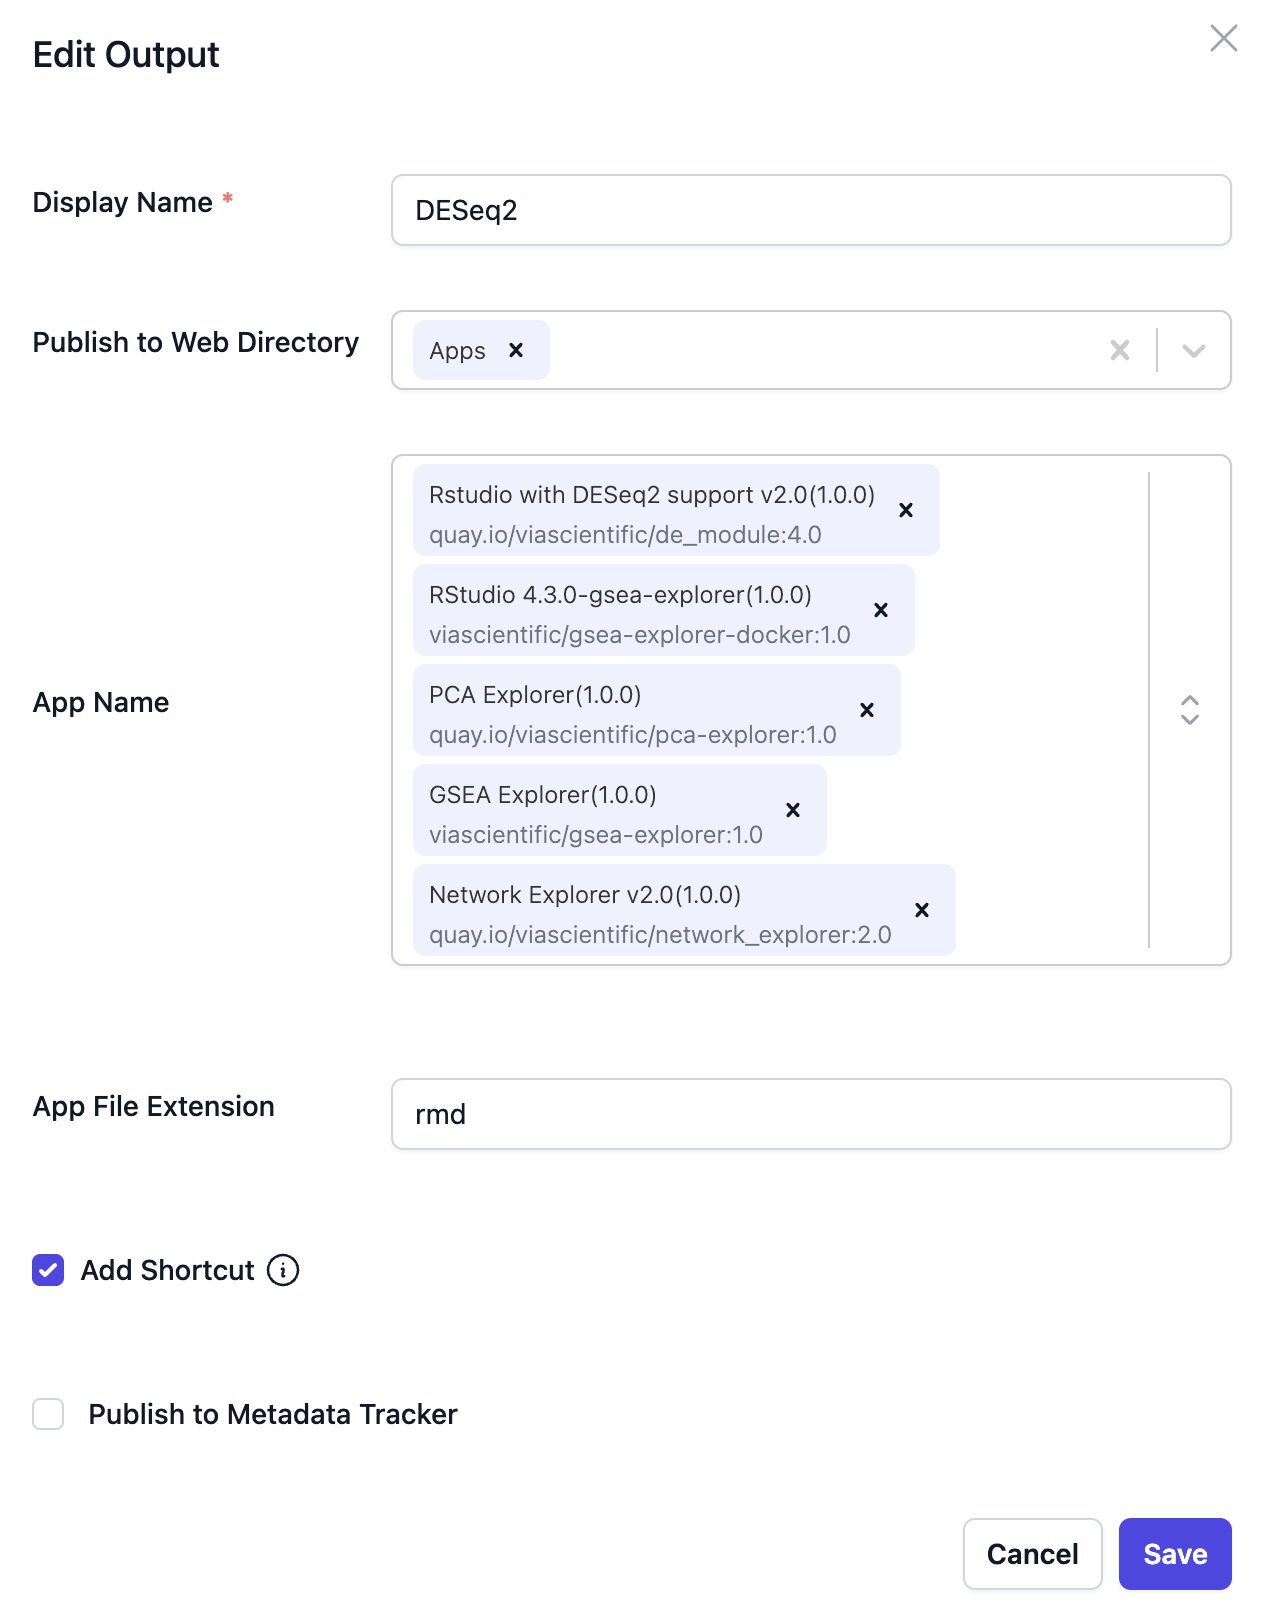
Task: Click quay.io/viascientific/network_explorer:2.0 text
Action: point(660,935)
